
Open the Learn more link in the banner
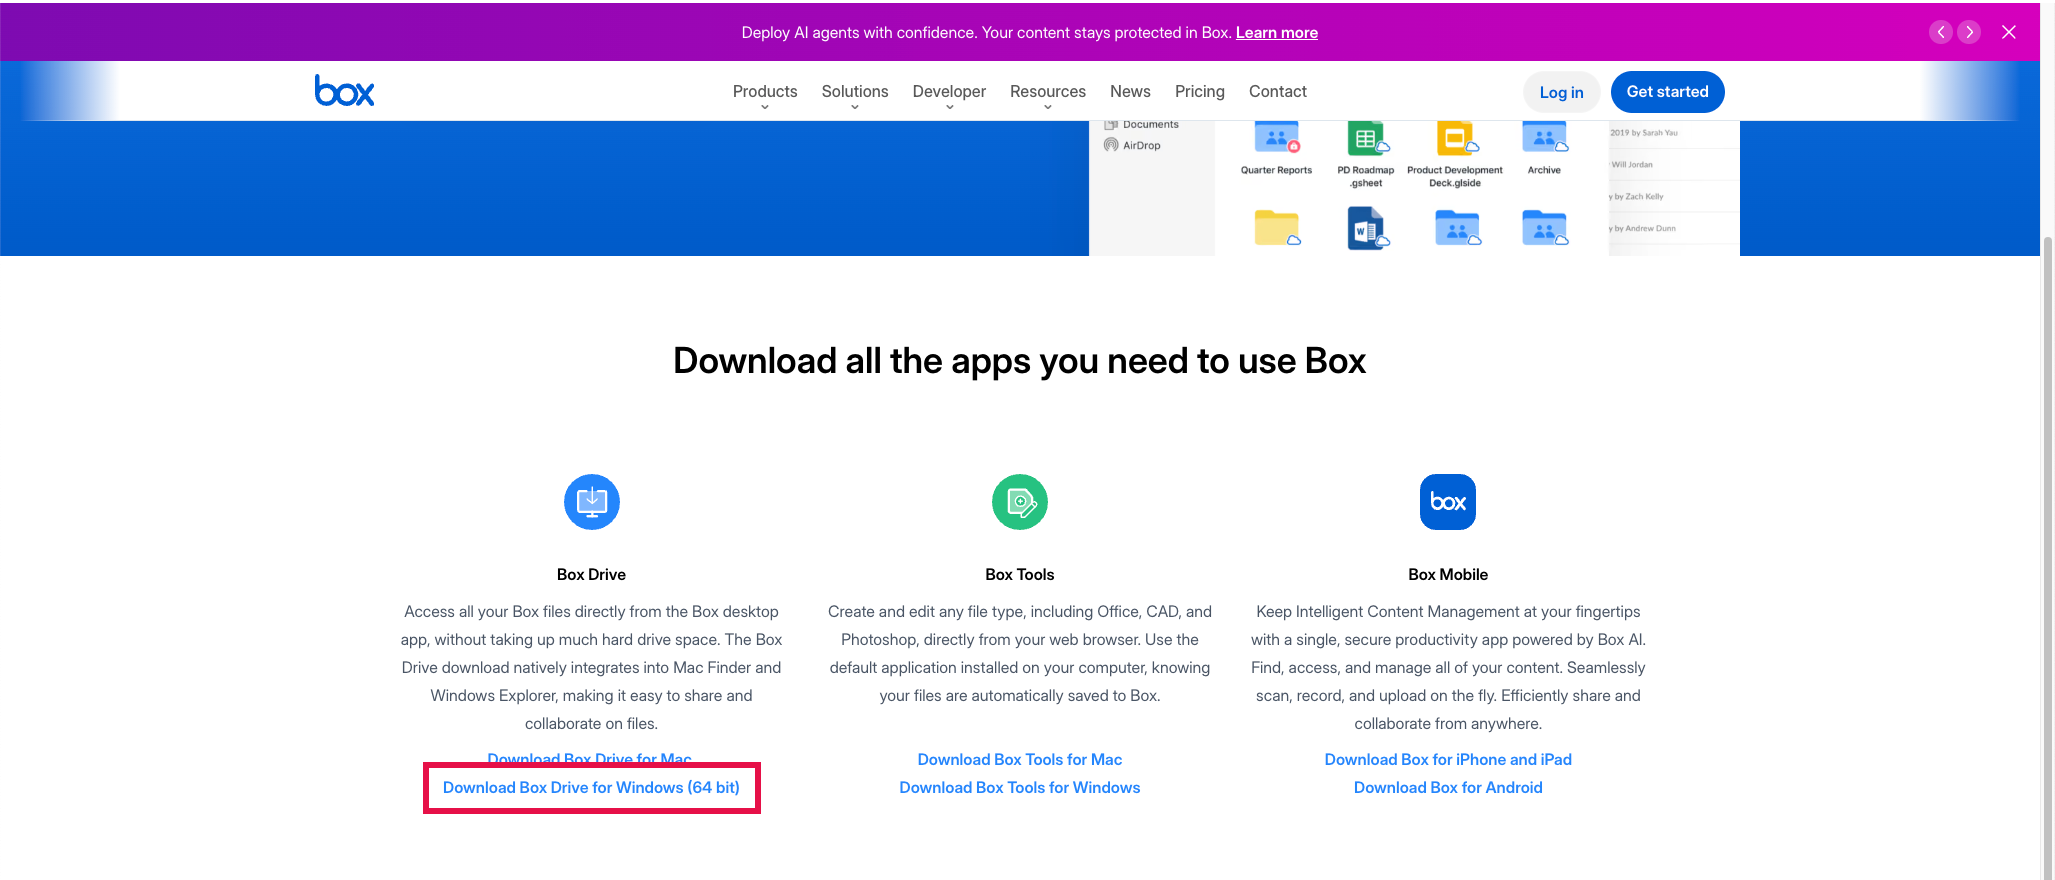1277,32
